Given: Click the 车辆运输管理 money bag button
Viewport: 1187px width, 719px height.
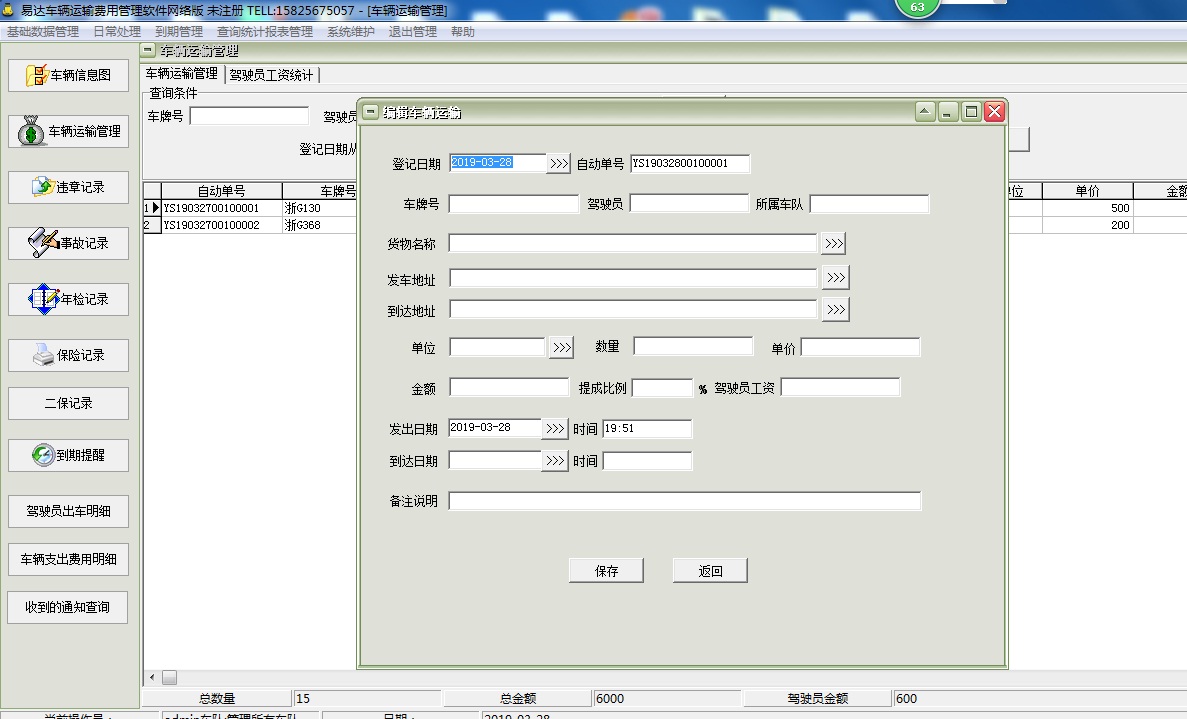Looking at the screenshot, I should 68,131.
